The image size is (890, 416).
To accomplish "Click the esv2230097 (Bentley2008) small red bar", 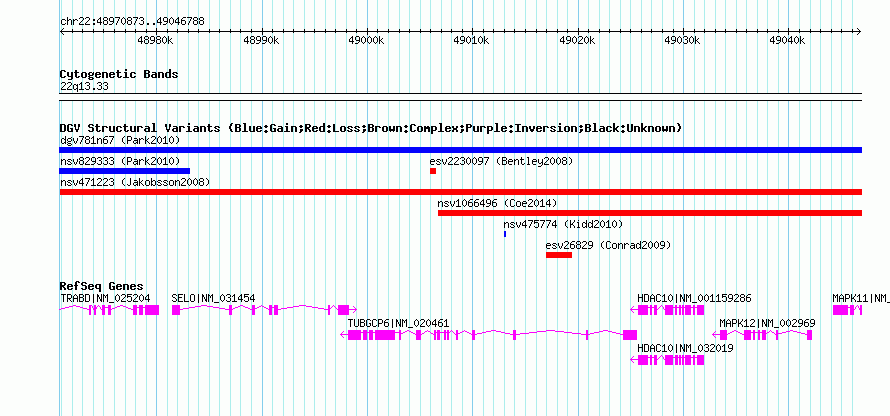I will tap(433, 171).
